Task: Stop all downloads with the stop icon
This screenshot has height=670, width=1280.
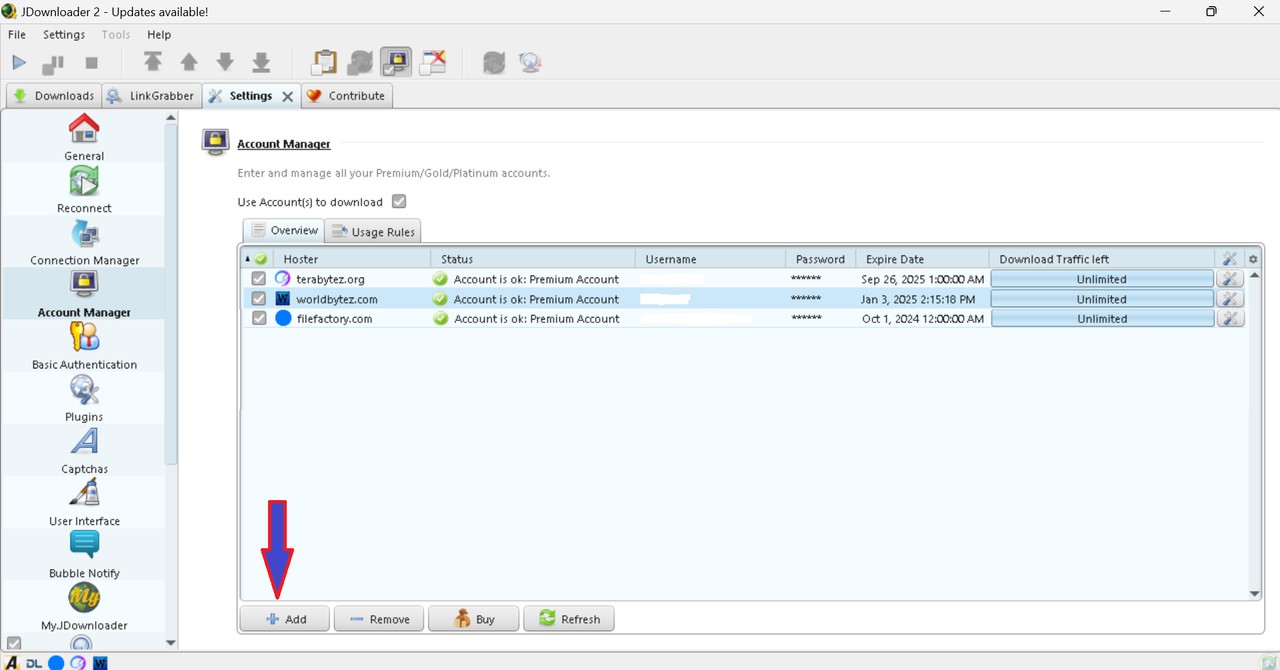Action: (91, 63)
